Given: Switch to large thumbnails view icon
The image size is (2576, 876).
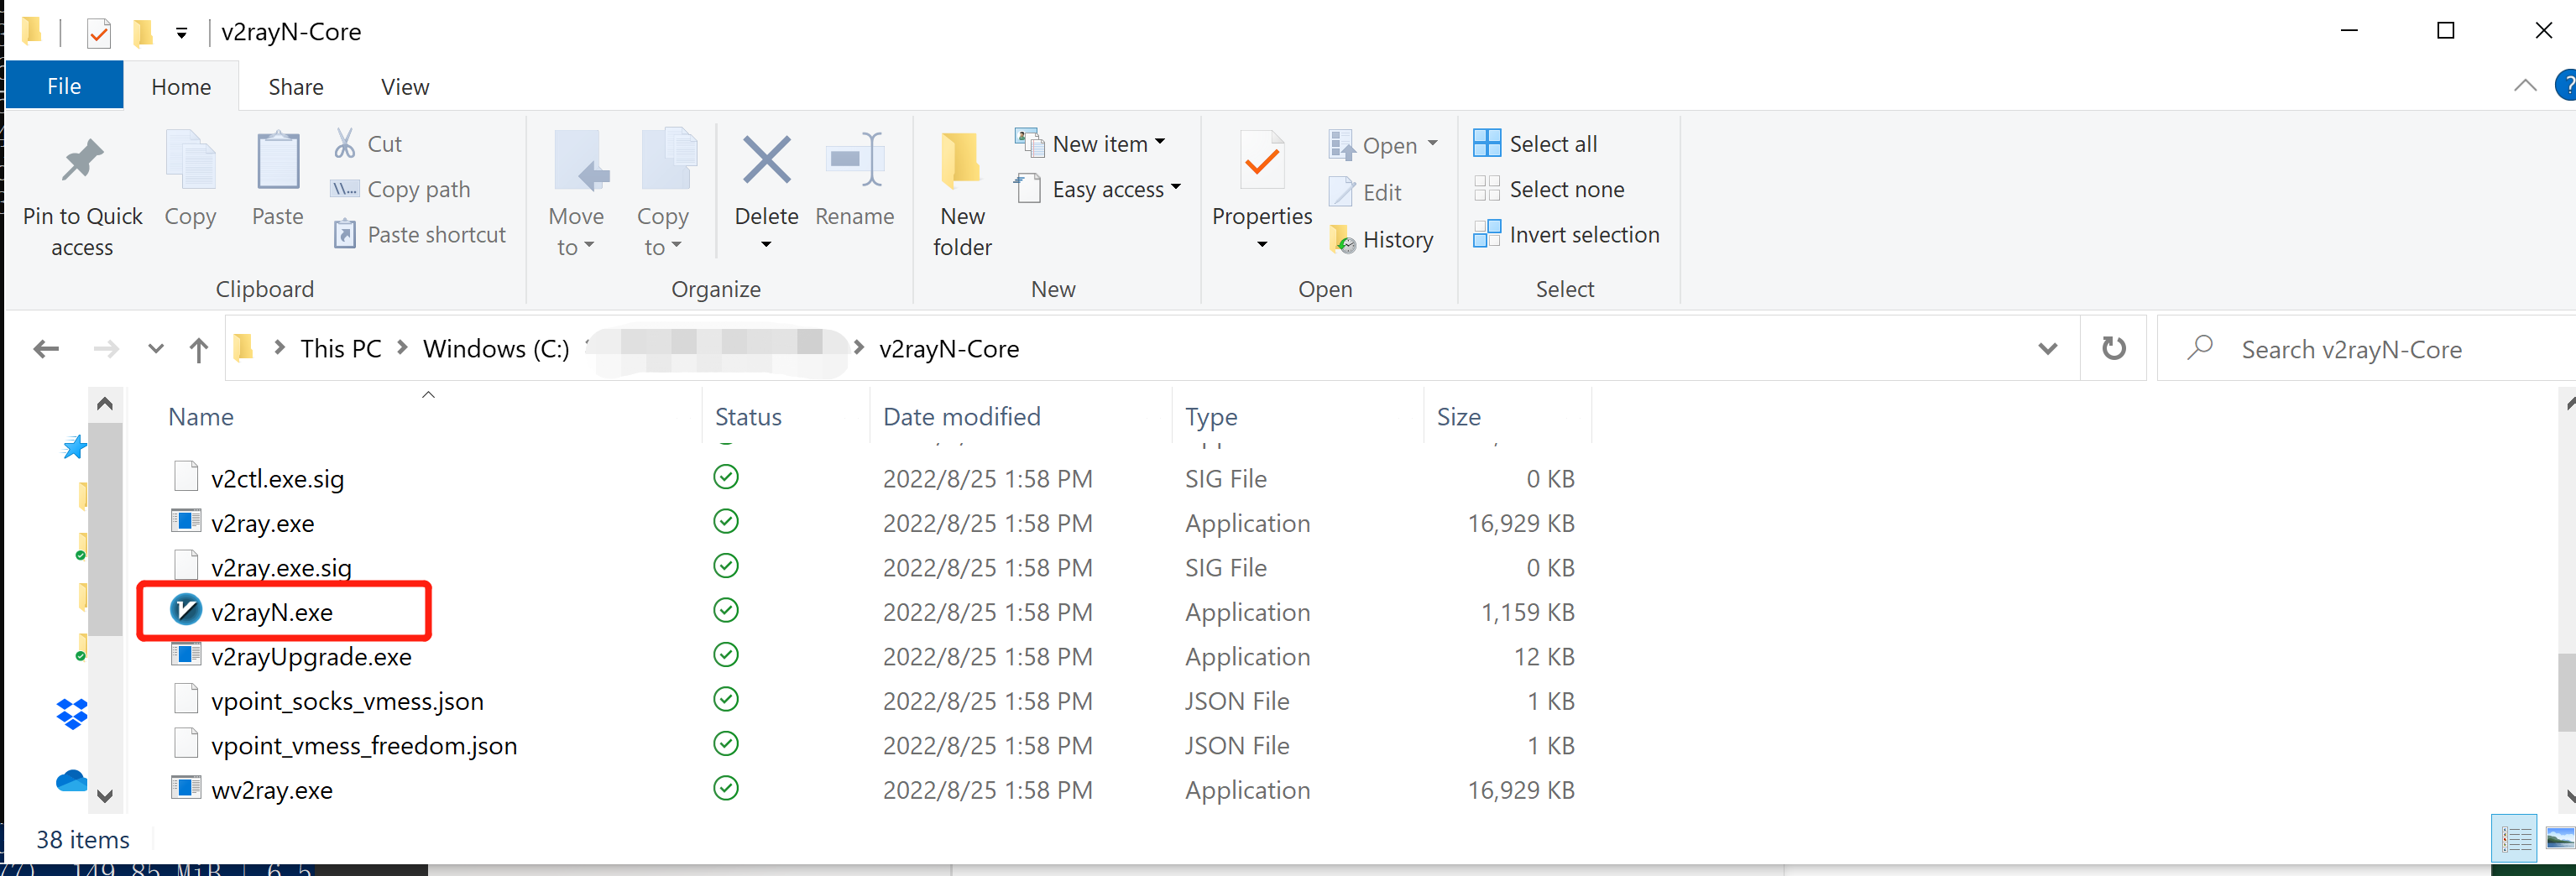Looking at the screenshot, I should tap(2559, 838).
